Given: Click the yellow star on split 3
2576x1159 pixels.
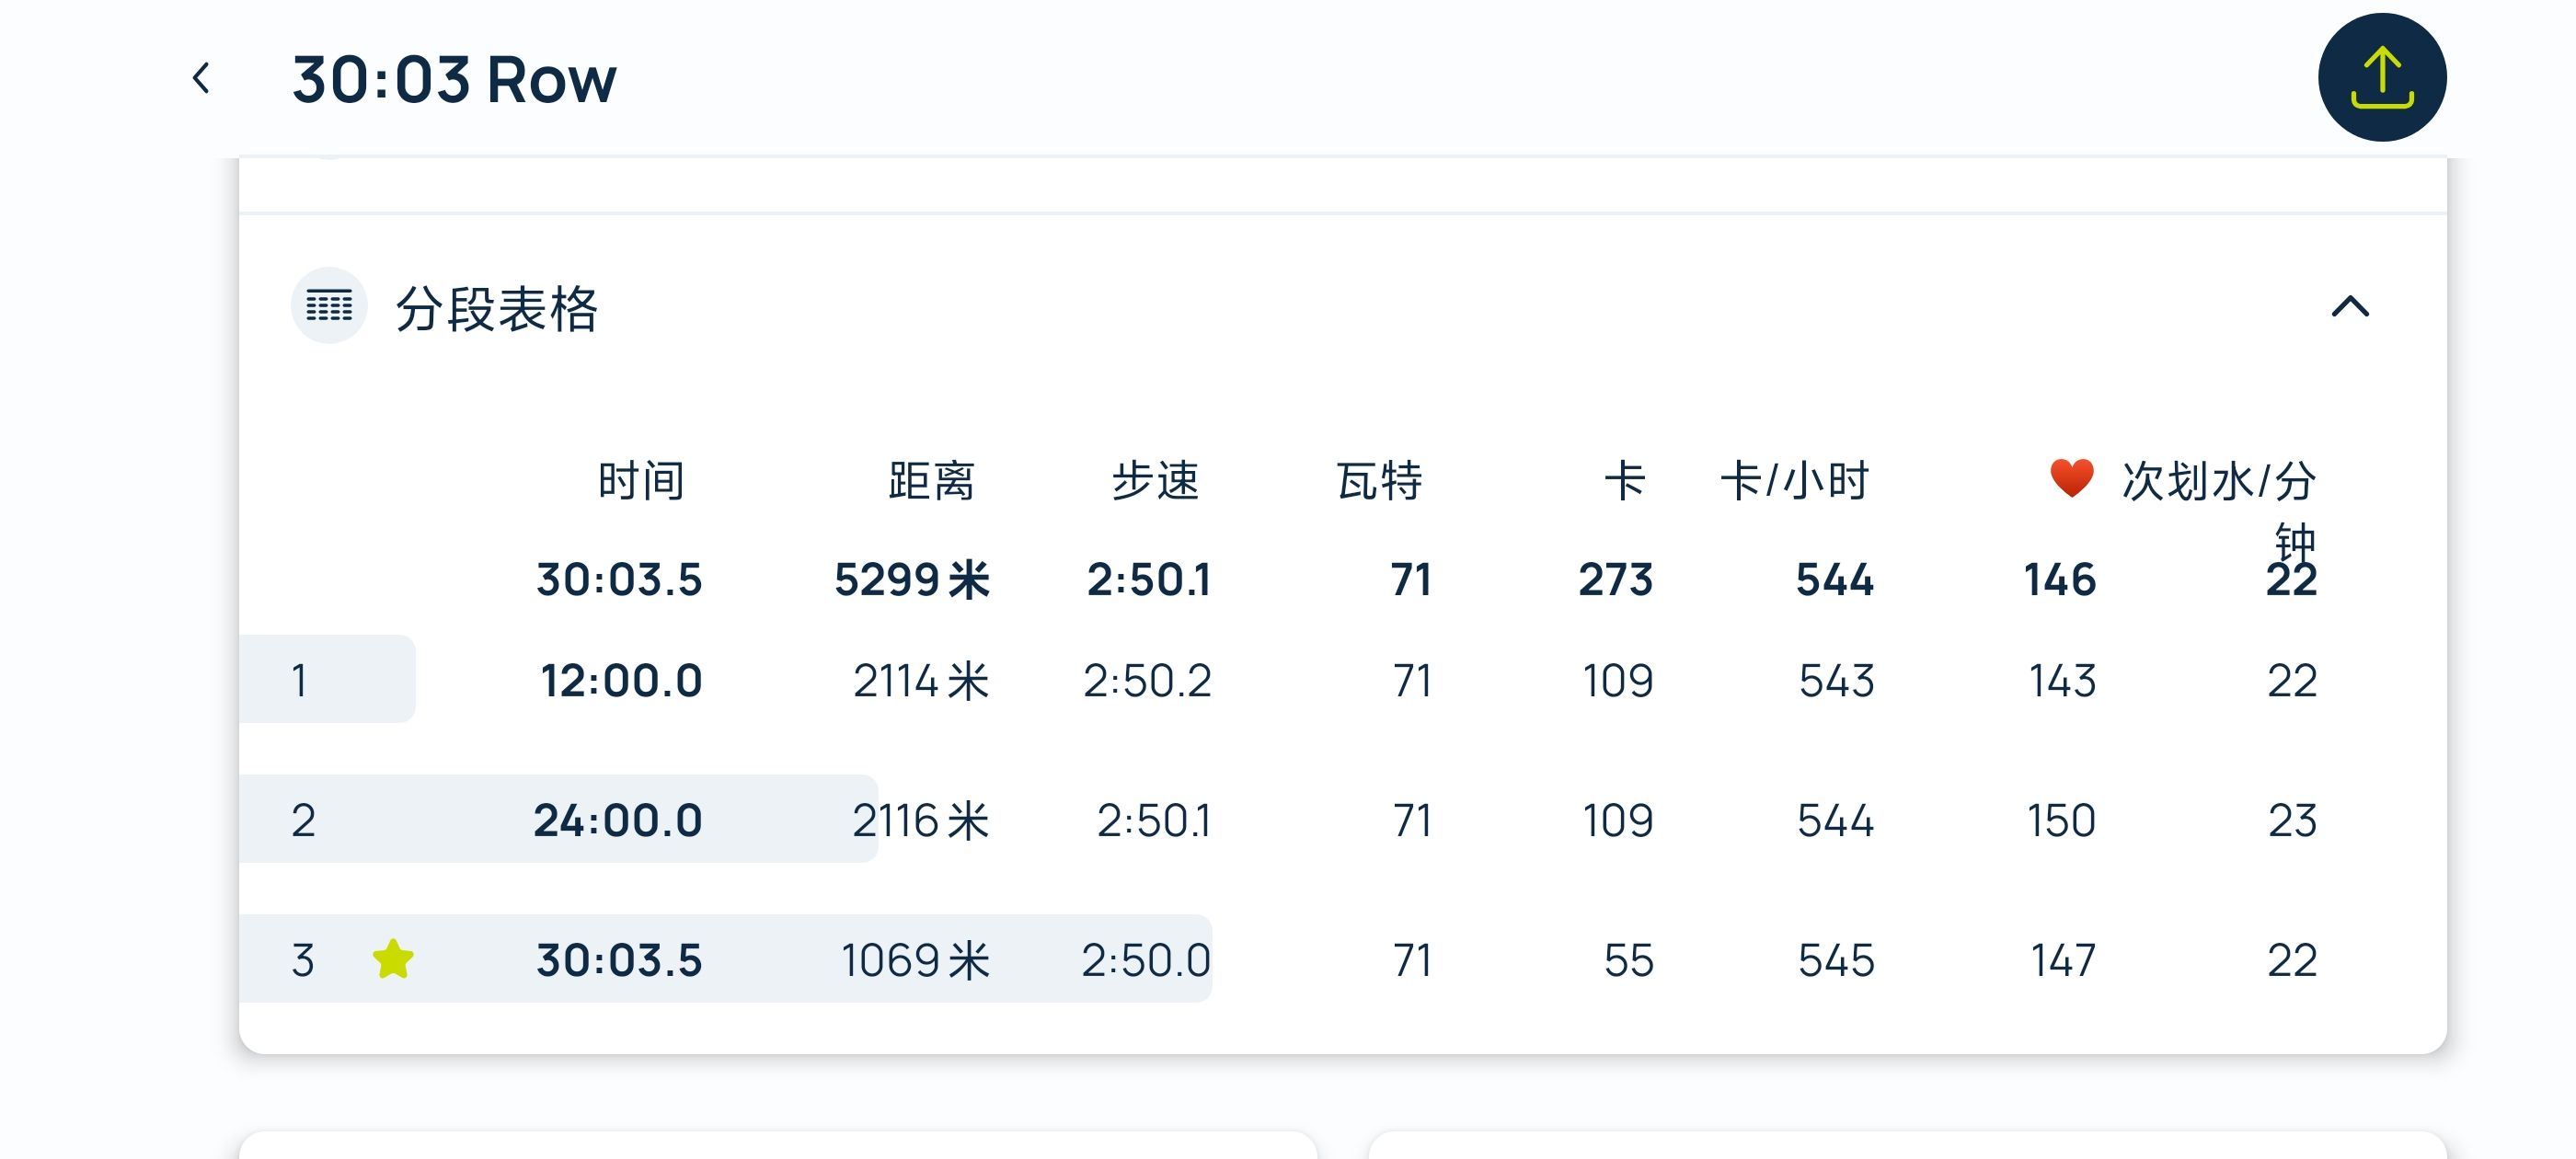Looking at the screenshot, I should [393, 960].
